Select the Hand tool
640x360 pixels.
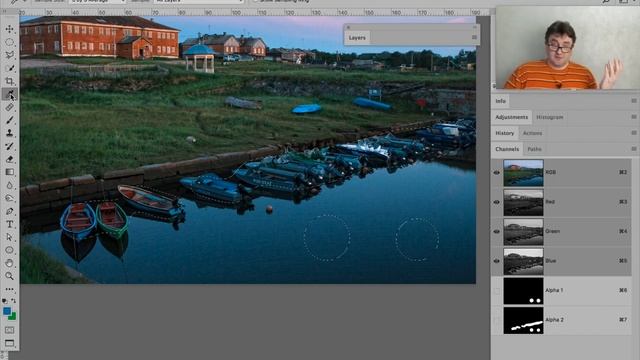point(9,263)
